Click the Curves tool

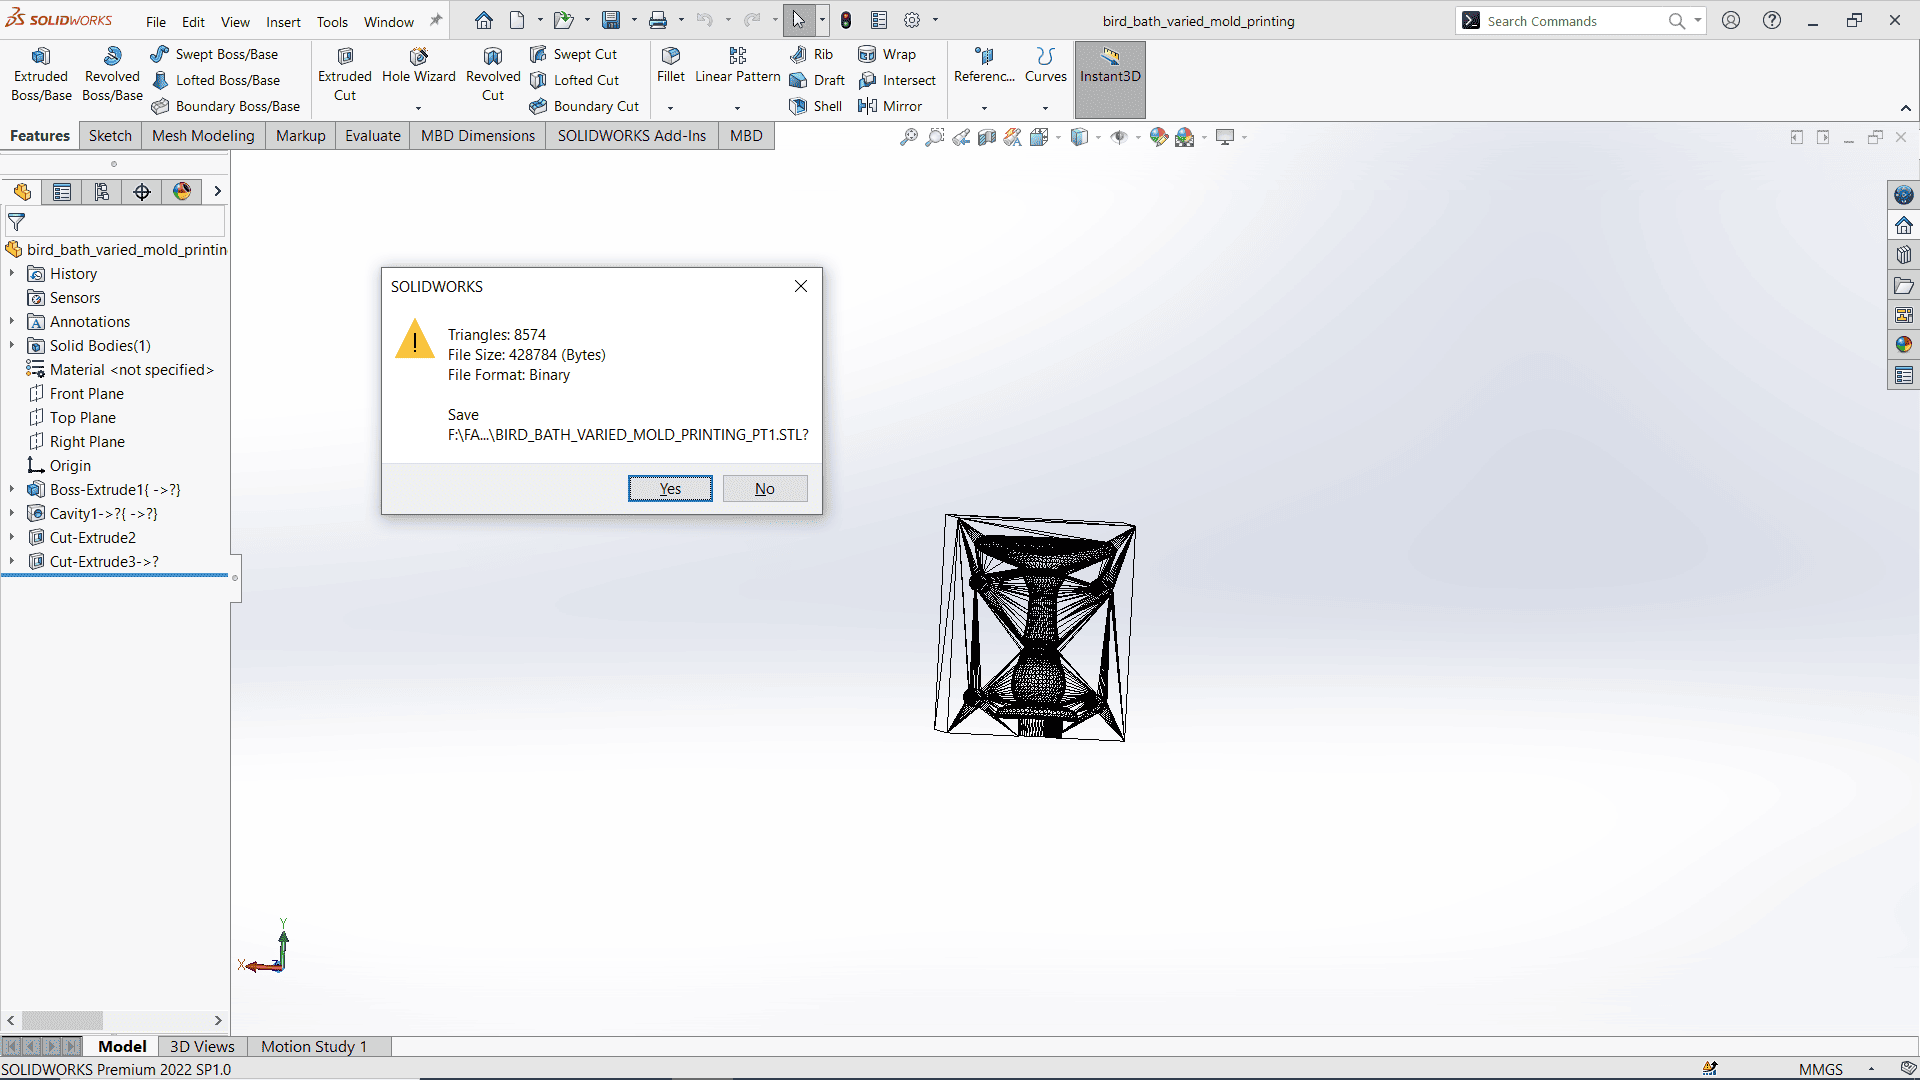pos(1046,66)
